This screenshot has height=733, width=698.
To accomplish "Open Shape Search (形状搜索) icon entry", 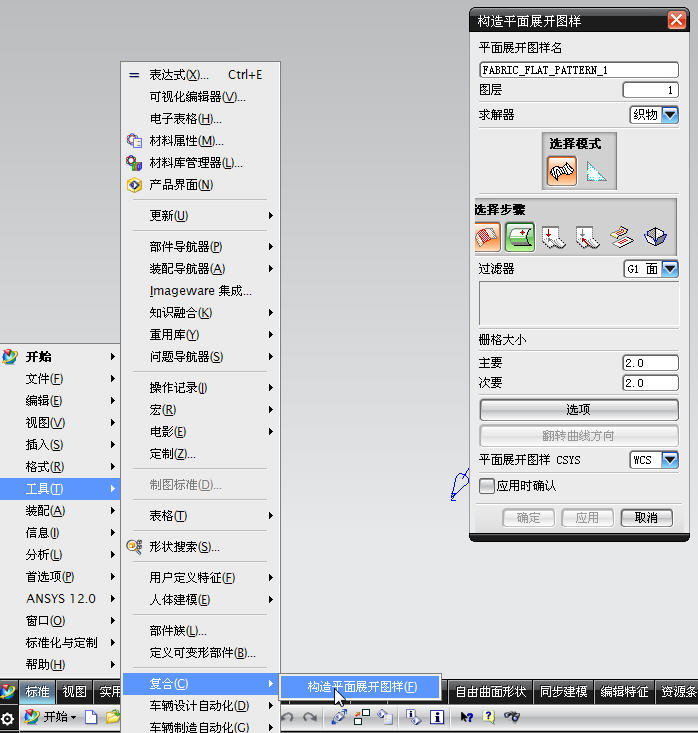I will coord(134,546).
